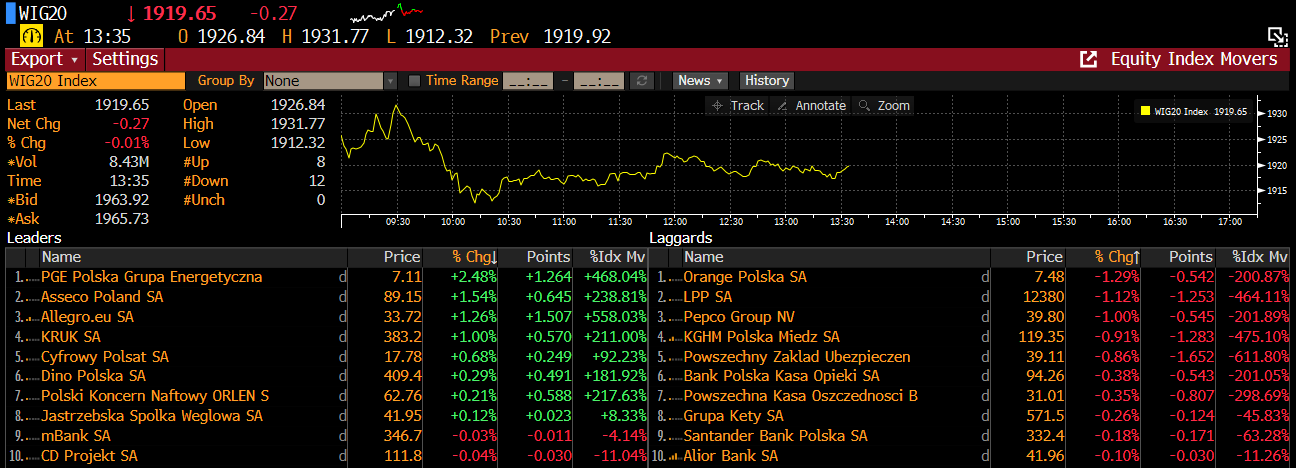1296x468 pixels.
Task: Select Alior Bank SA row
Action: pyautogui.click(x=970, y=456)
